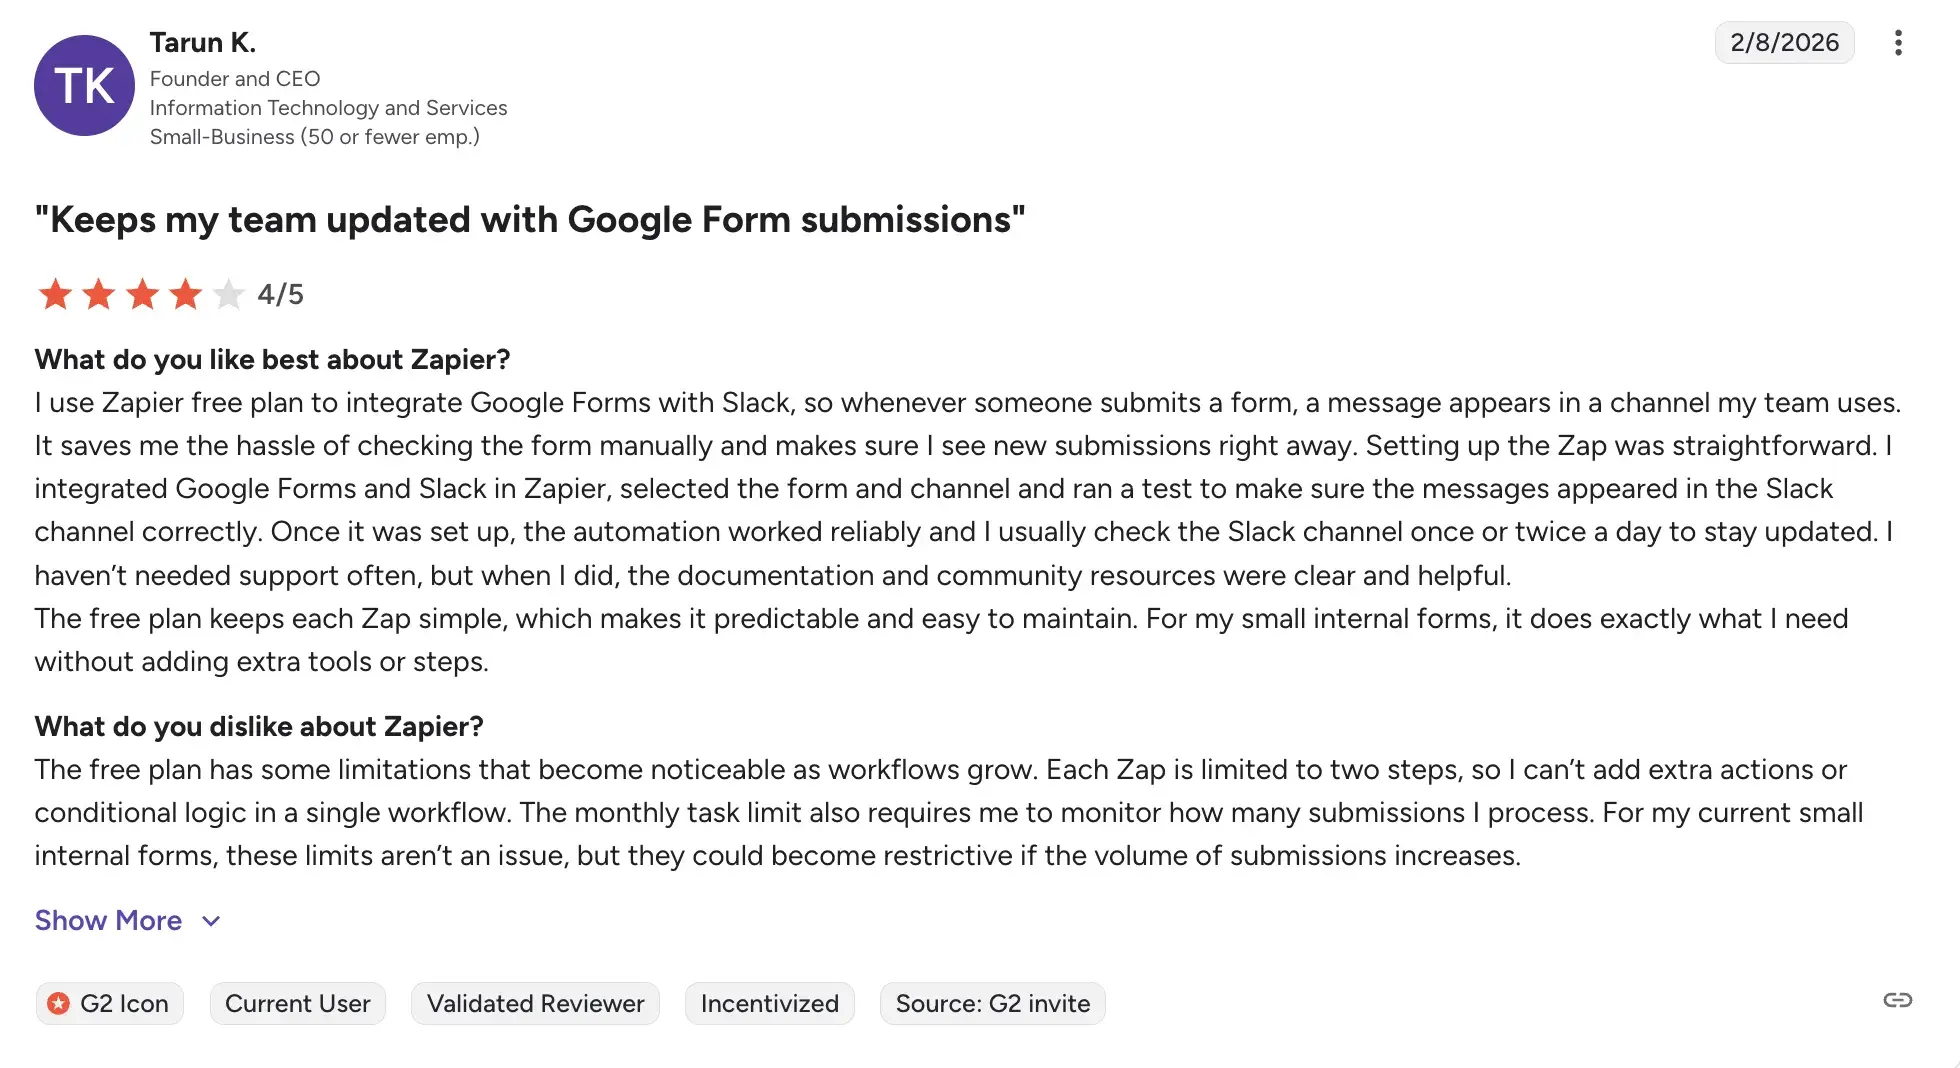Click the Validated Reviewer badge

pos(535,1003)
